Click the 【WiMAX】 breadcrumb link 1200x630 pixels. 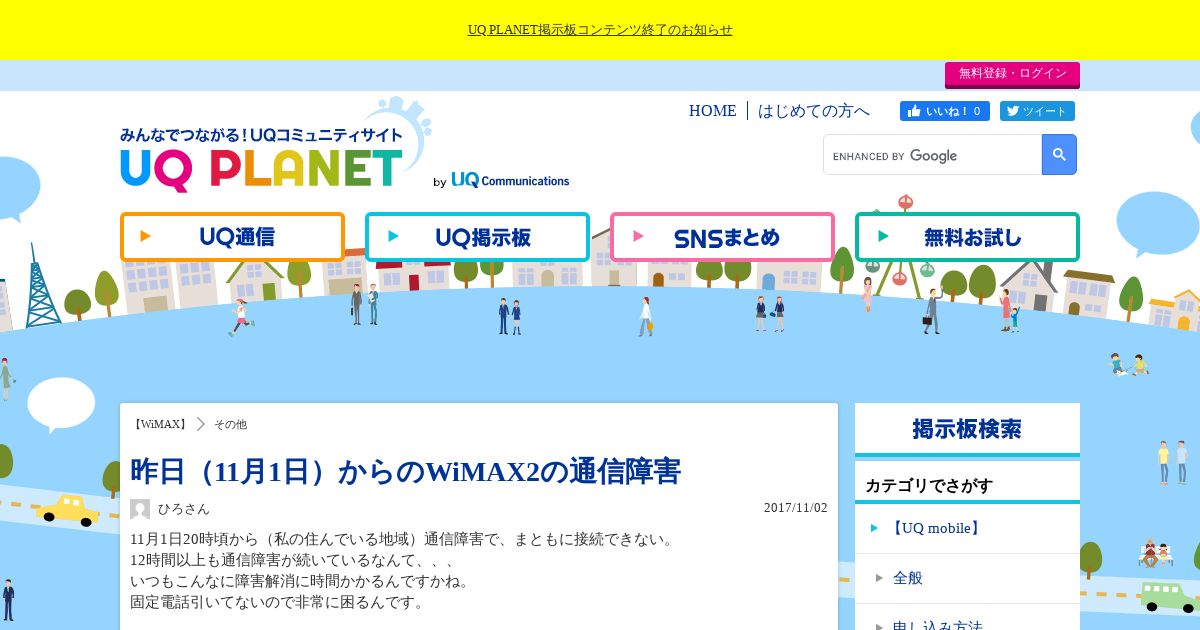[x=160, y=424]
